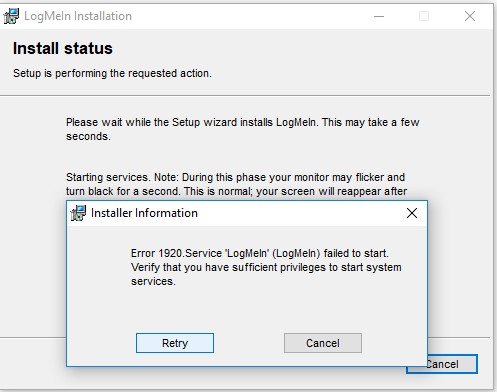Click the greyed-out maximize button

coord(424,16)
